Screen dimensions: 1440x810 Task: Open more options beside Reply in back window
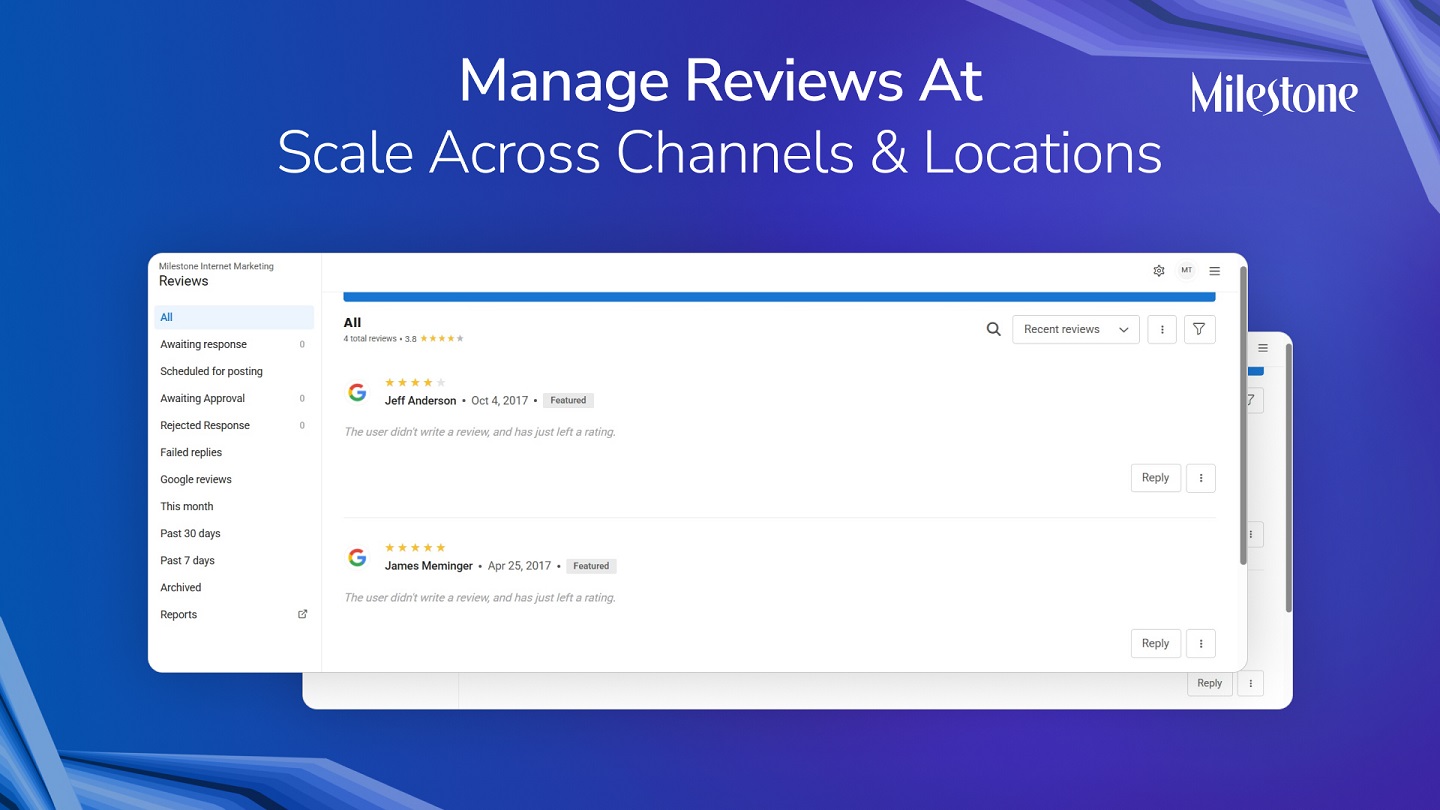pyautogui.click(x=1250, y=683)
